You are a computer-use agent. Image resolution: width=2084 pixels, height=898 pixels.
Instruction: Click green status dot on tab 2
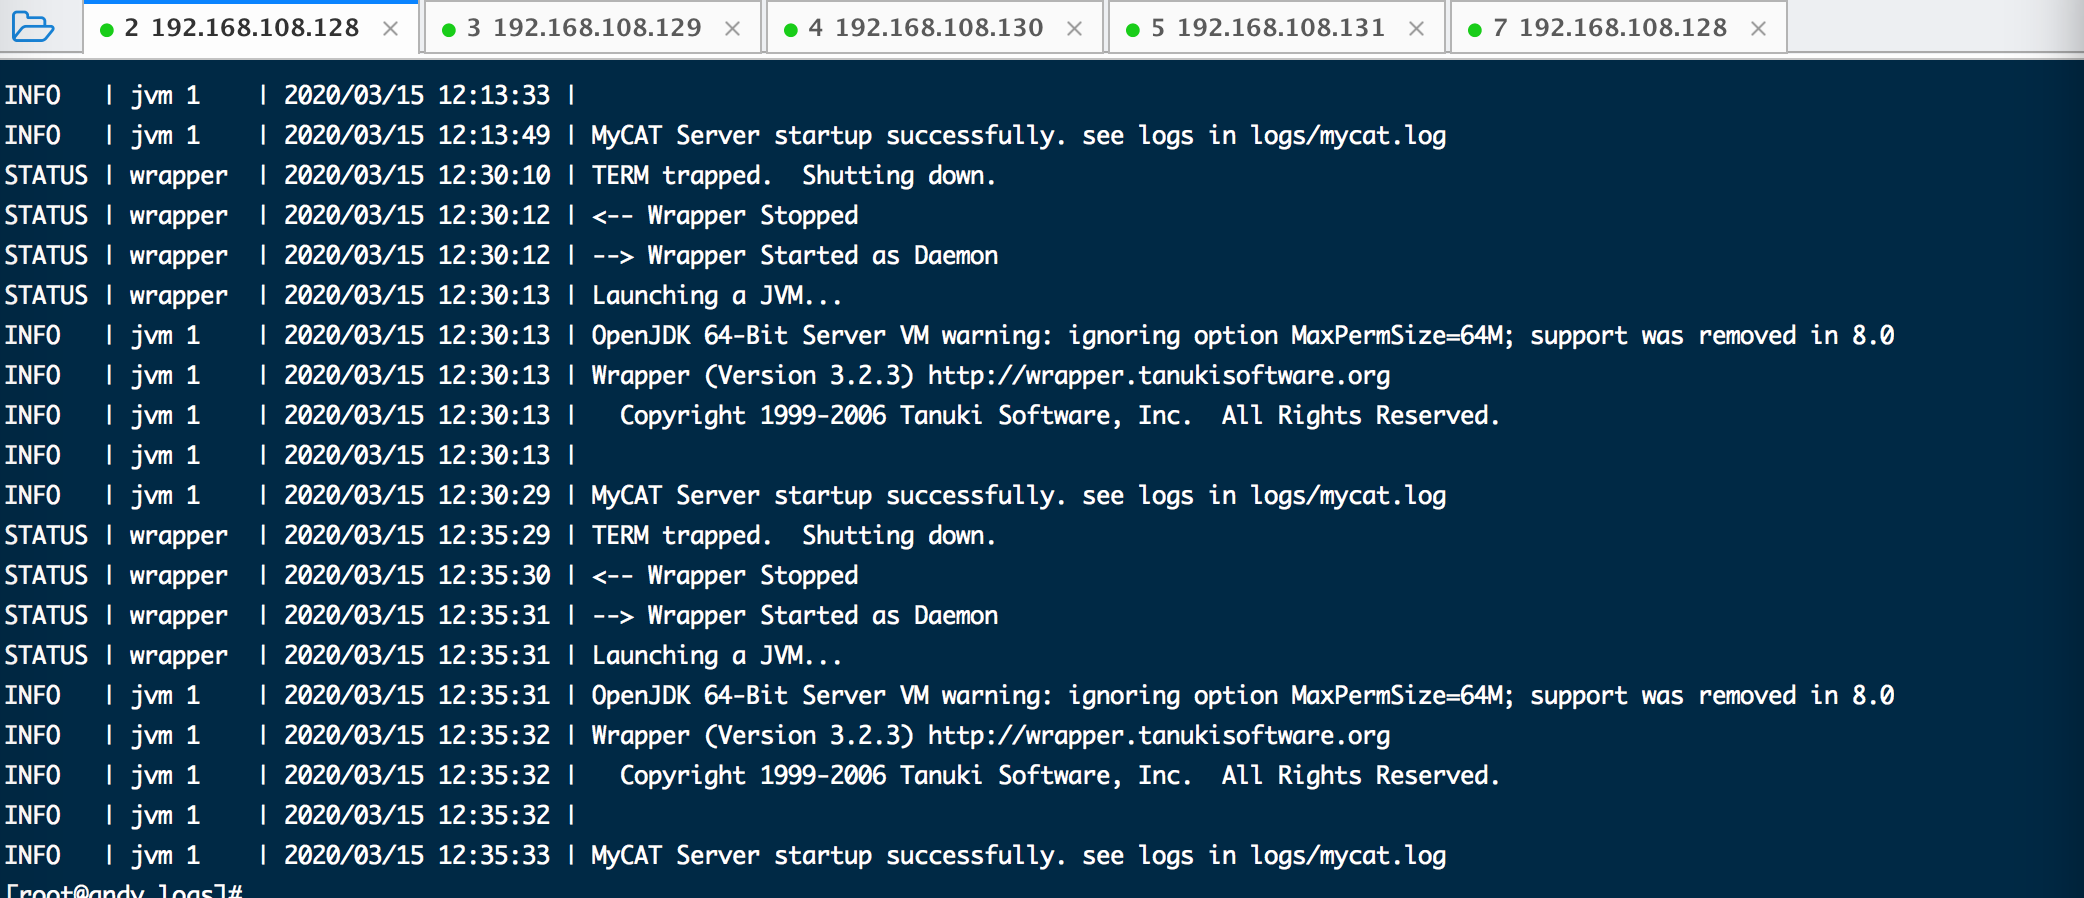tap(107, 30)
